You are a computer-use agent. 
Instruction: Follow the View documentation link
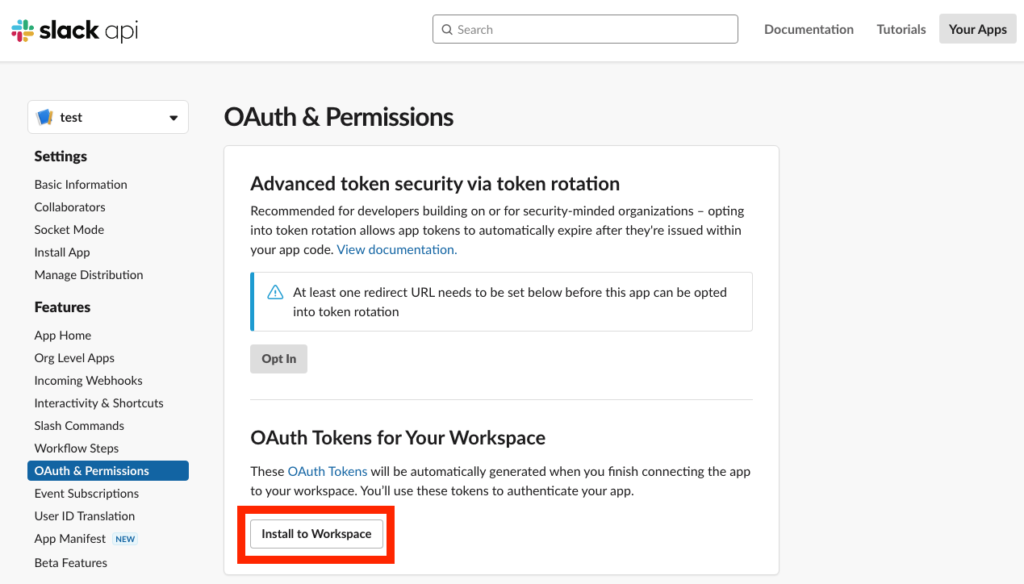click(397, 250)
